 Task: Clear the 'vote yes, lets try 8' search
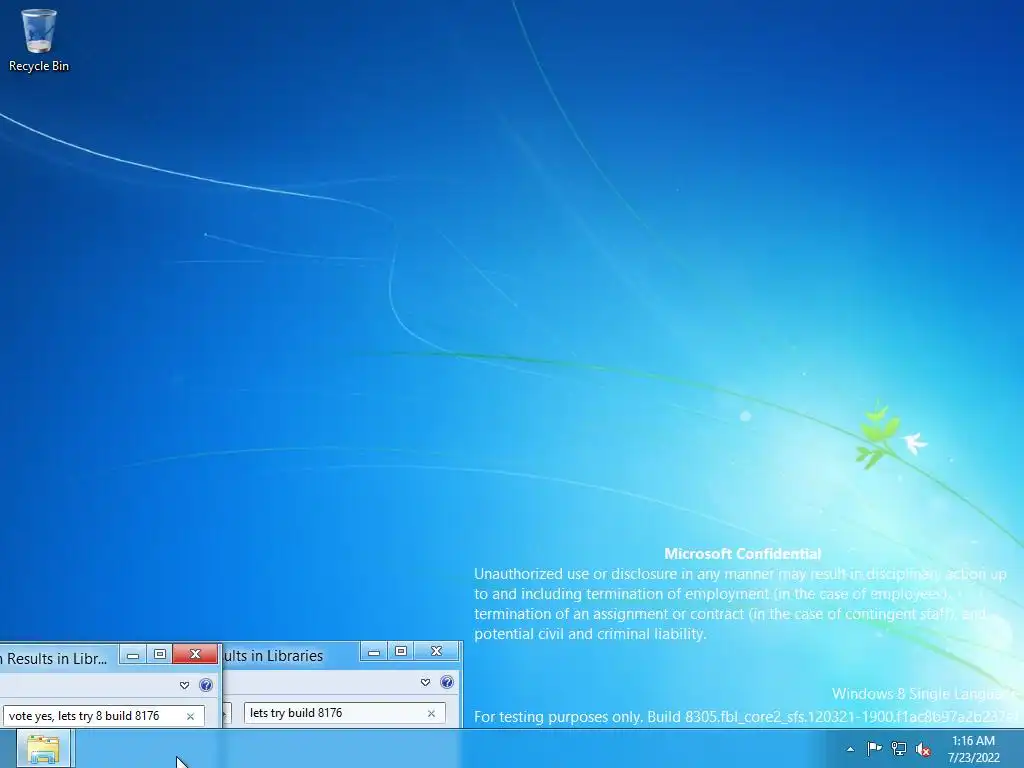[x=190, y=716]
